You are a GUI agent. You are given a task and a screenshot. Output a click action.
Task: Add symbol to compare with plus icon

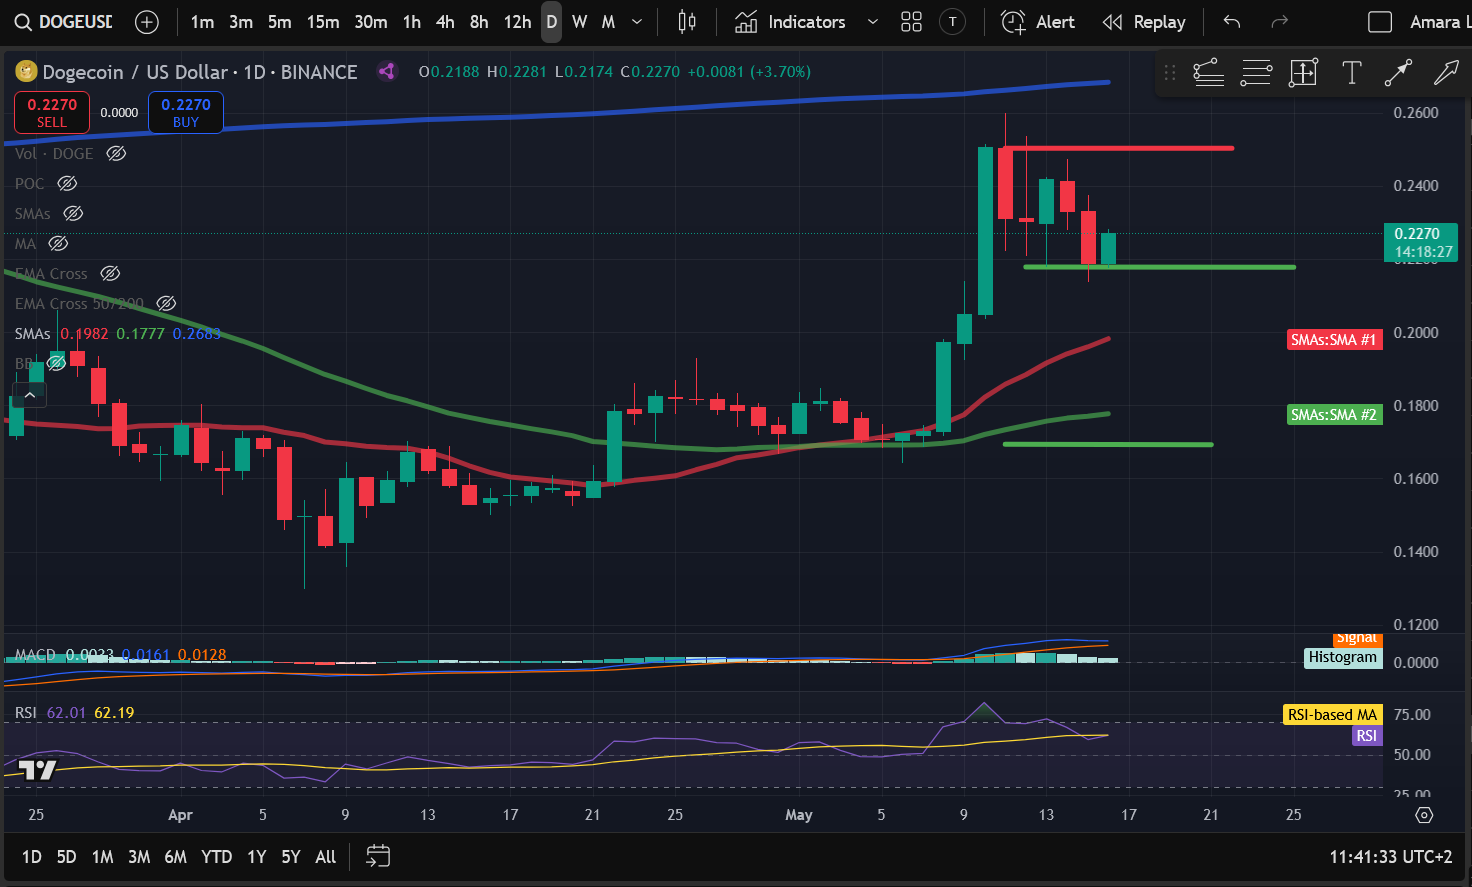[x=147, y=22]
